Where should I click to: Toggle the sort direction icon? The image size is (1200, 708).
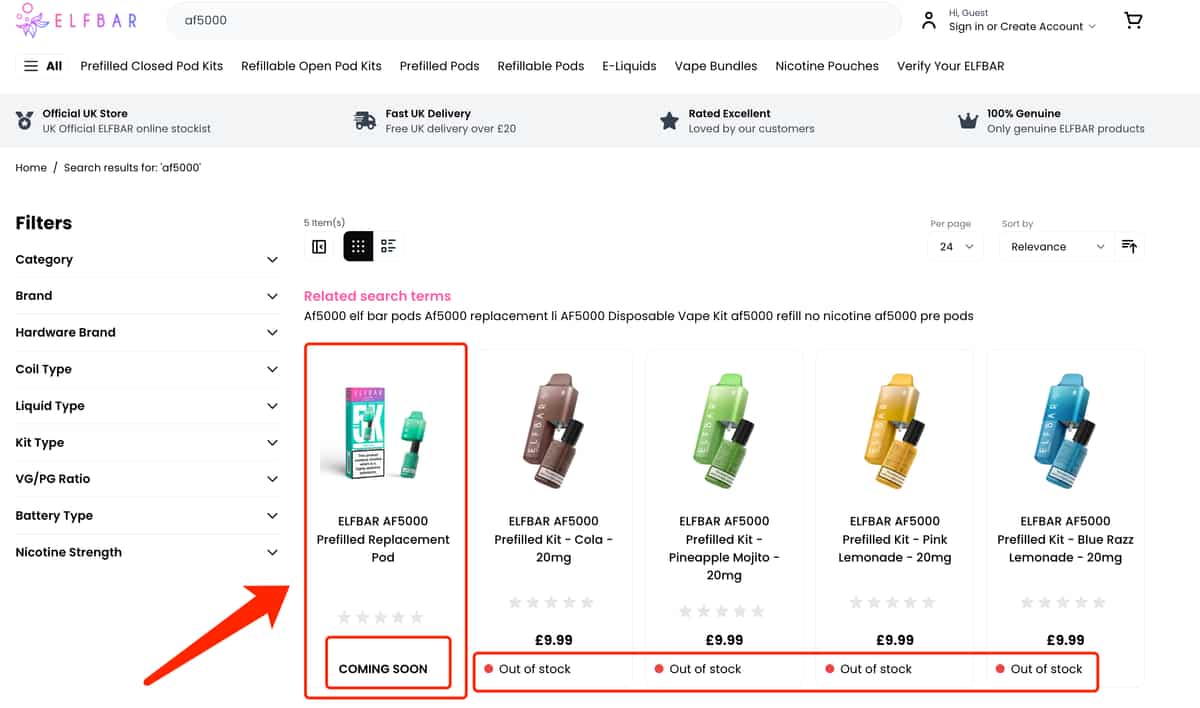coord(1129,246)
